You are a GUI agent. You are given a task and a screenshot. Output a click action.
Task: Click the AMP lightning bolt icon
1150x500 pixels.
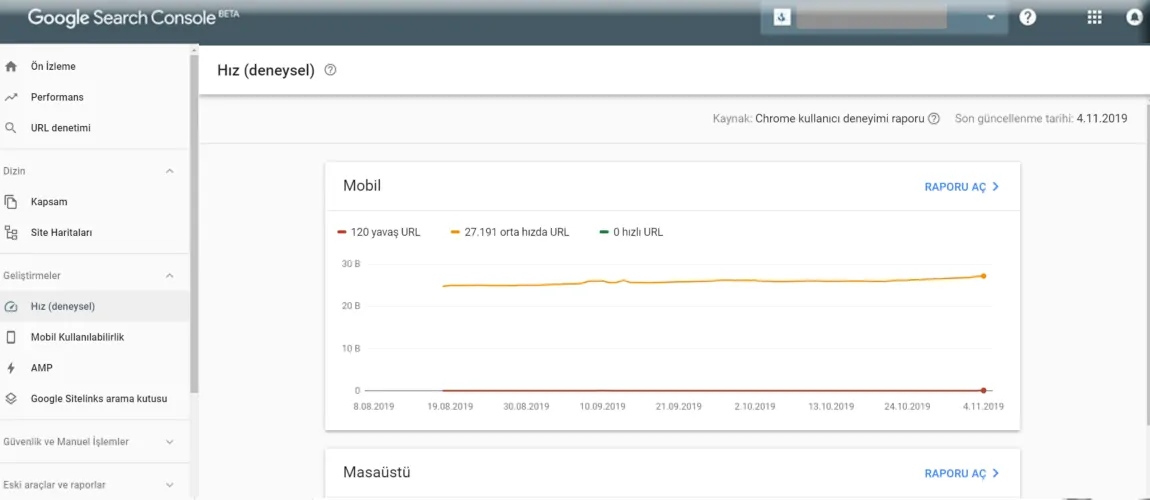(x=10, y=368)
